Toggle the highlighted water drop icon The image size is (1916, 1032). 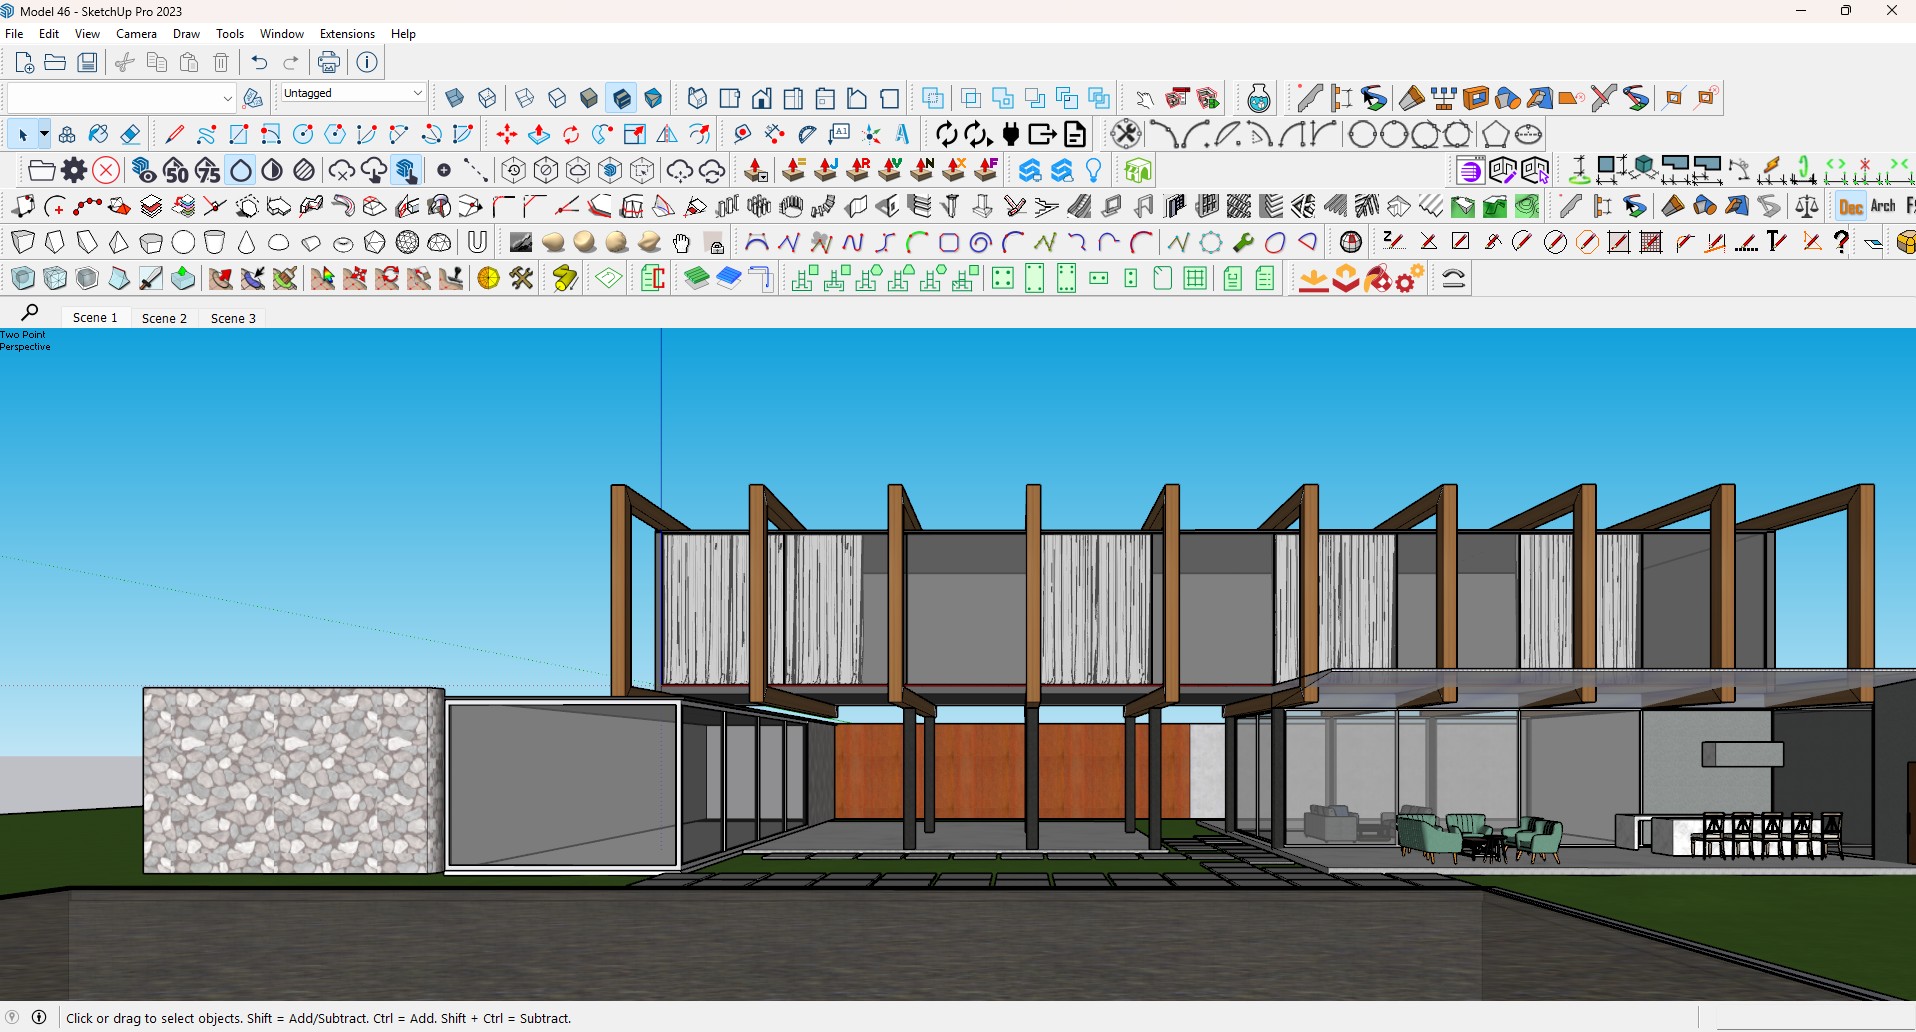point(241,171)
